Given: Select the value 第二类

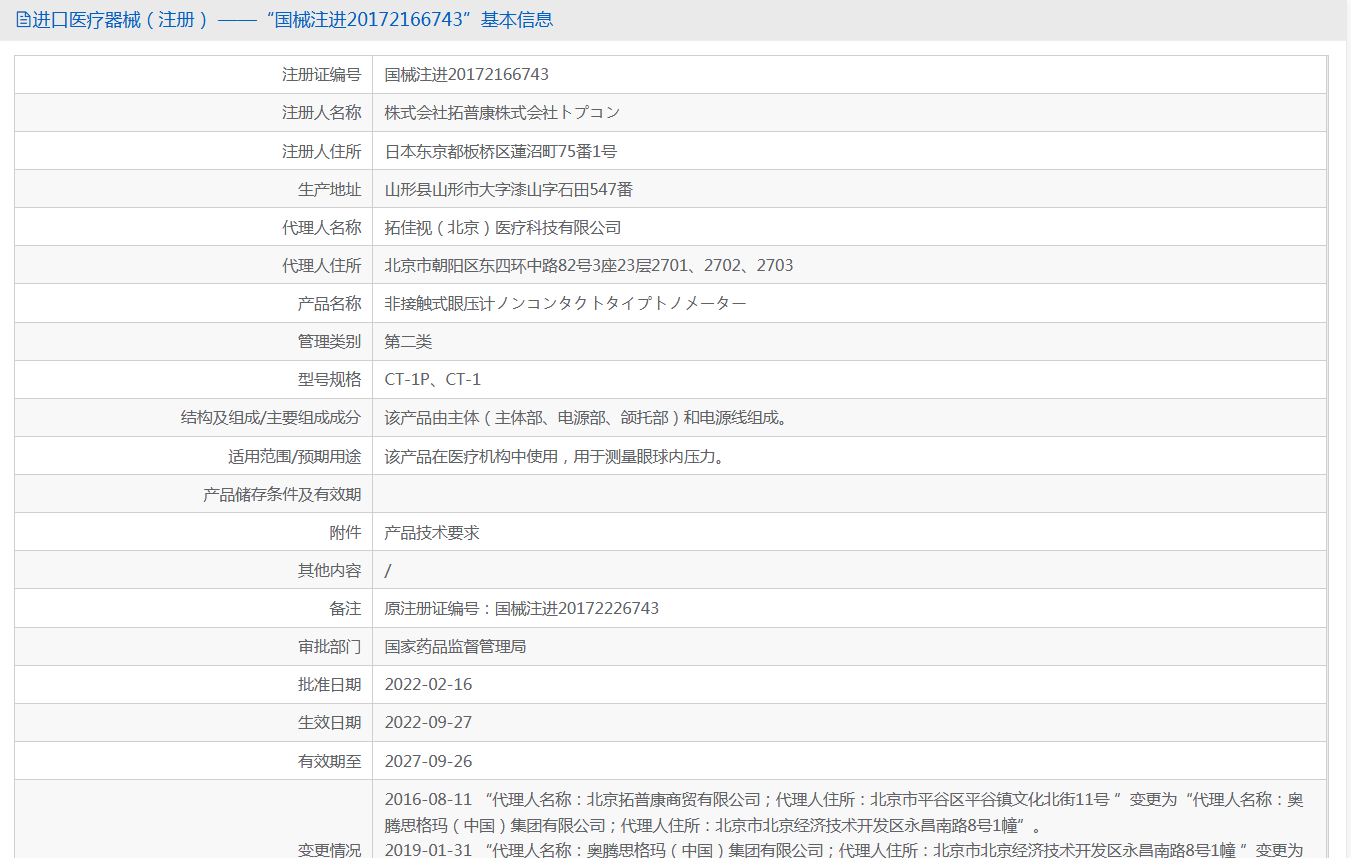Looking at the screenshot, I should (409, 341).
